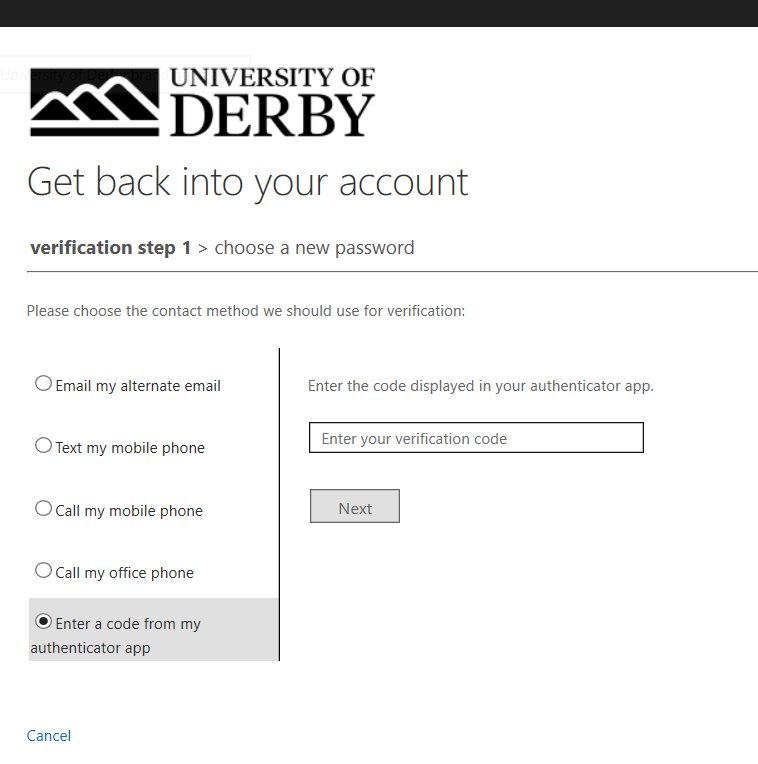758x764 pixels.
Task: Click the Get back into your account heading
Action: [x=247, y=183]
